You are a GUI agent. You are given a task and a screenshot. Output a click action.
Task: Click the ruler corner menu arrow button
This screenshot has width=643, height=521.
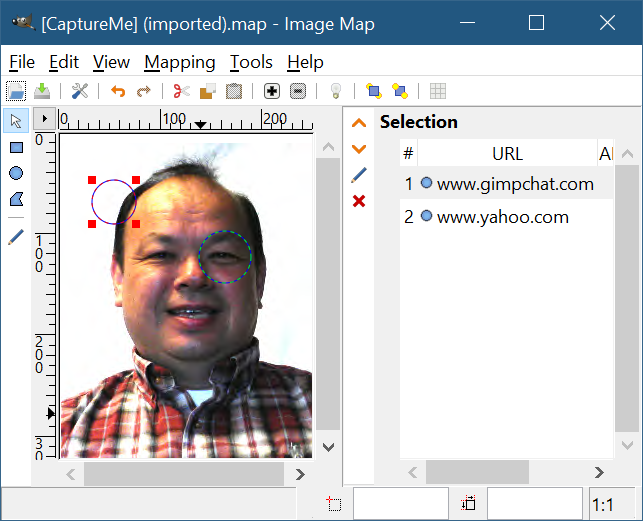click(44, 119)
